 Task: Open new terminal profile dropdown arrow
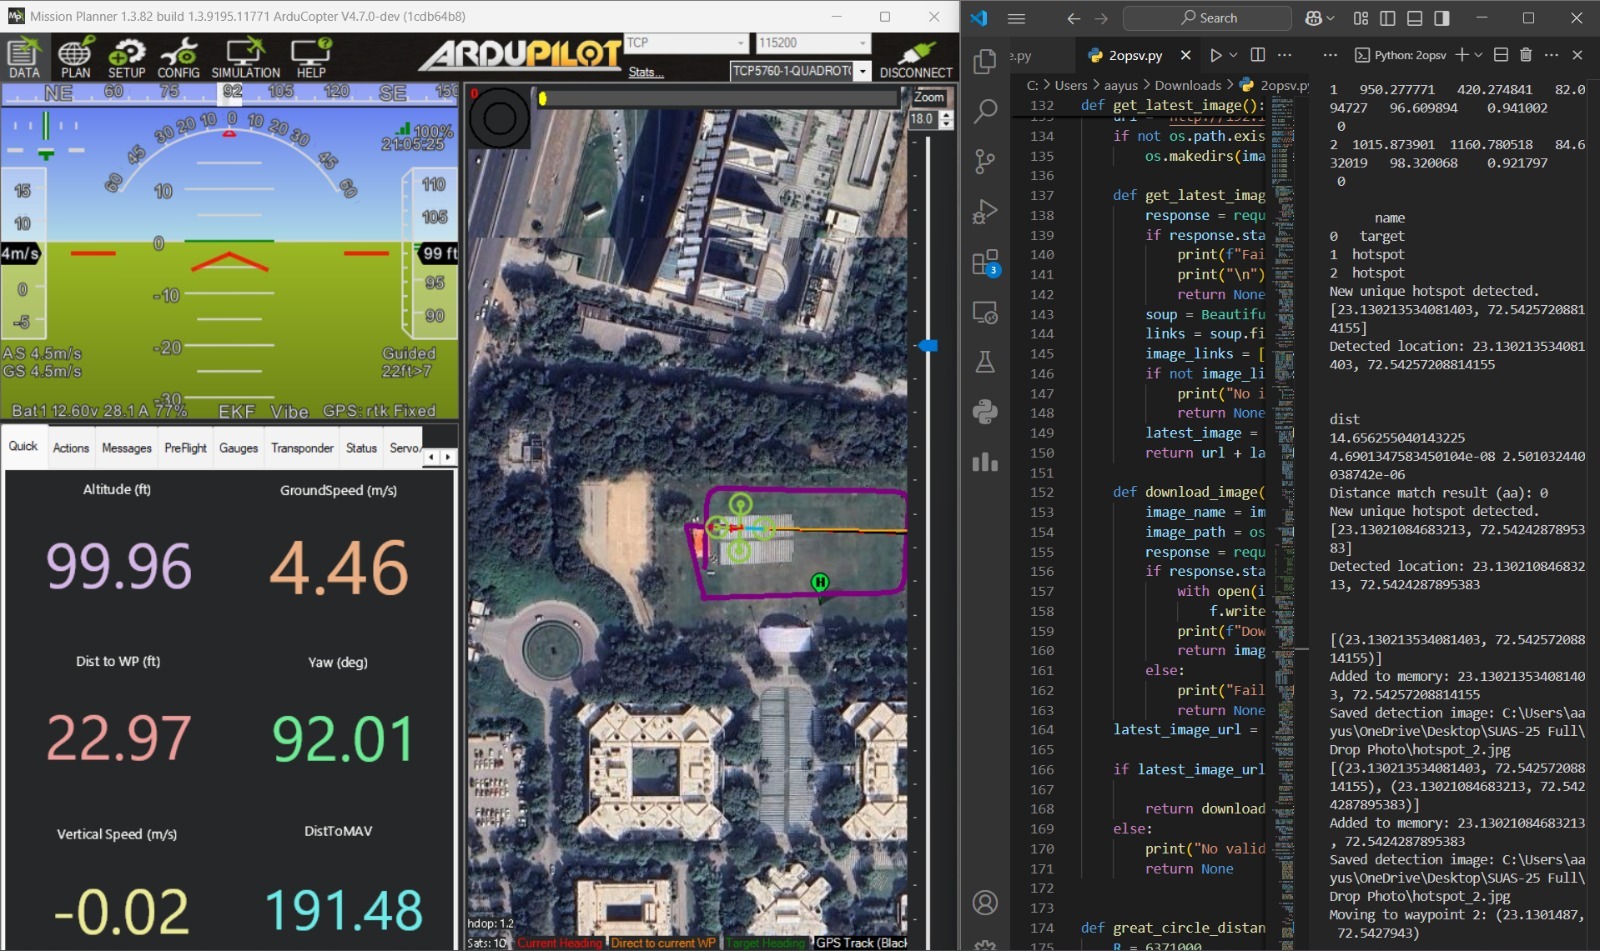click(1480, 55)
